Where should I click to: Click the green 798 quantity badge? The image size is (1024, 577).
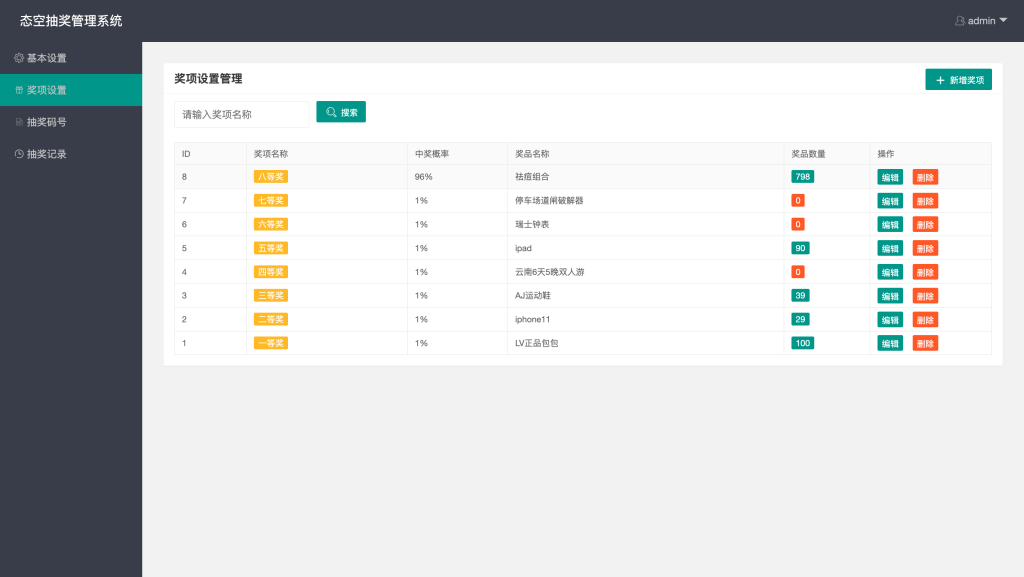[800, 176]
